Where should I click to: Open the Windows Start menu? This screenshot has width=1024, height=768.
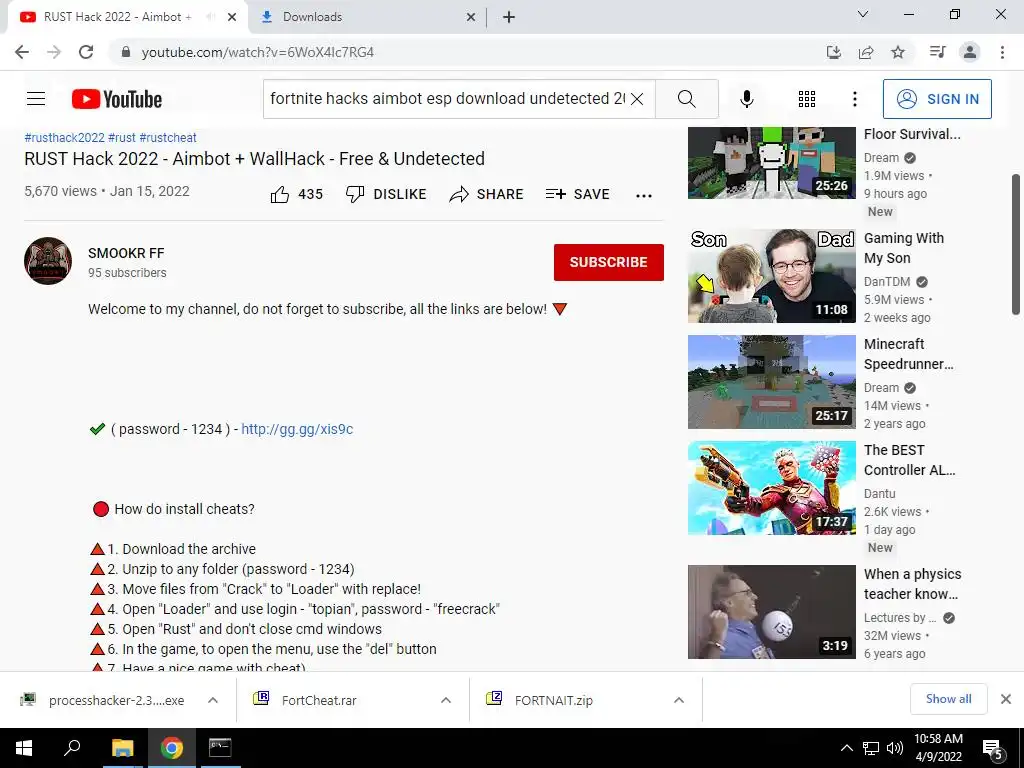24,748
